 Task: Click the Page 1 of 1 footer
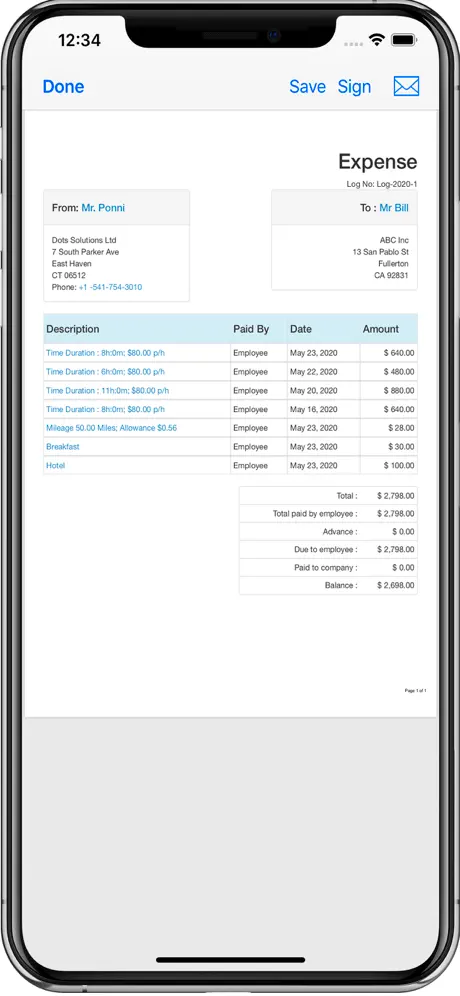[x=416, y=690]
